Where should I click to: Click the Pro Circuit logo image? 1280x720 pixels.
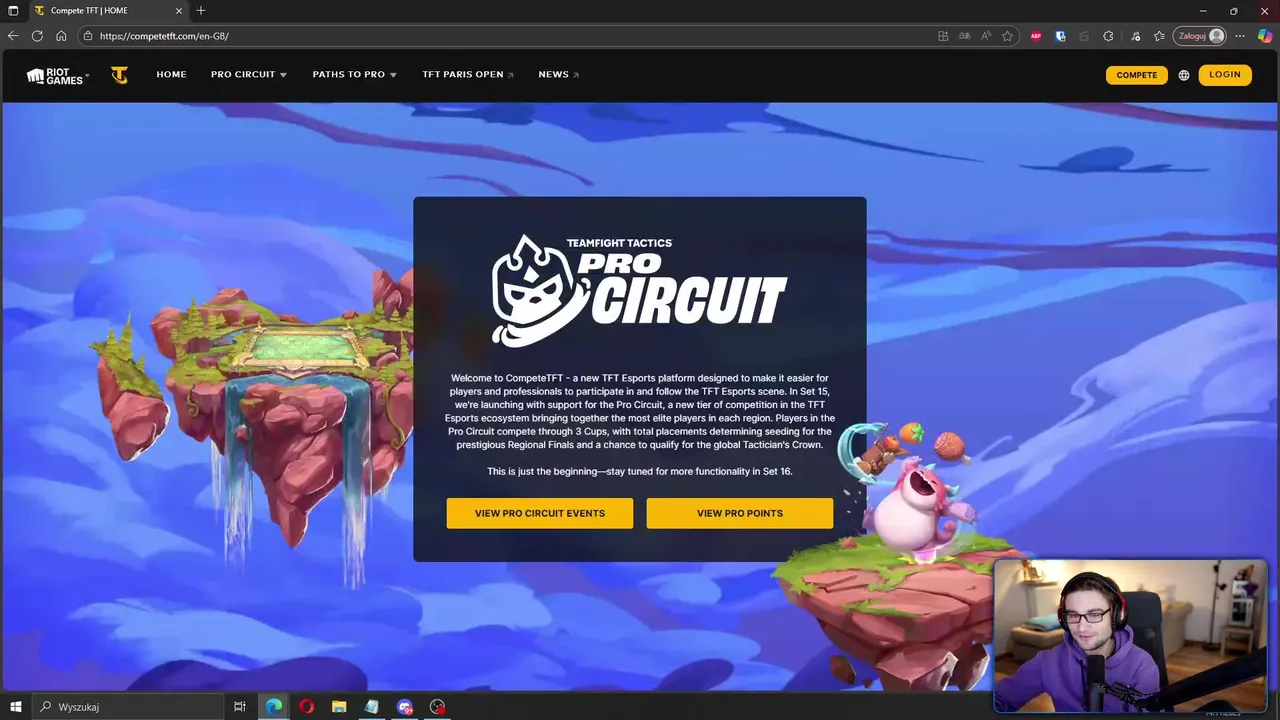640,291
